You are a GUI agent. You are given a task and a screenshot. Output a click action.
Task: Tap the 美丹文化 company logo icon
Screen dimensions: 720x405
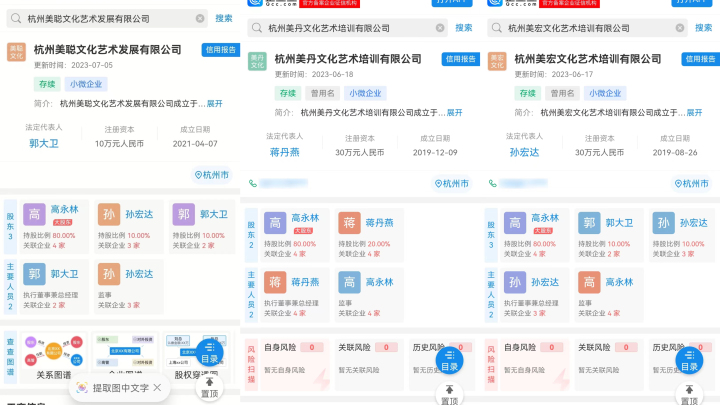pos(257,61)
